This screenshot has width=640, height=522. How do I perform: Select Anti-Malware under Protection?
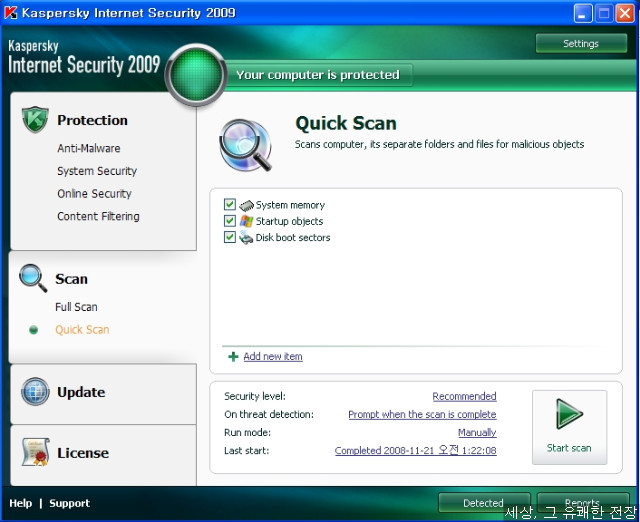[89, 148]
